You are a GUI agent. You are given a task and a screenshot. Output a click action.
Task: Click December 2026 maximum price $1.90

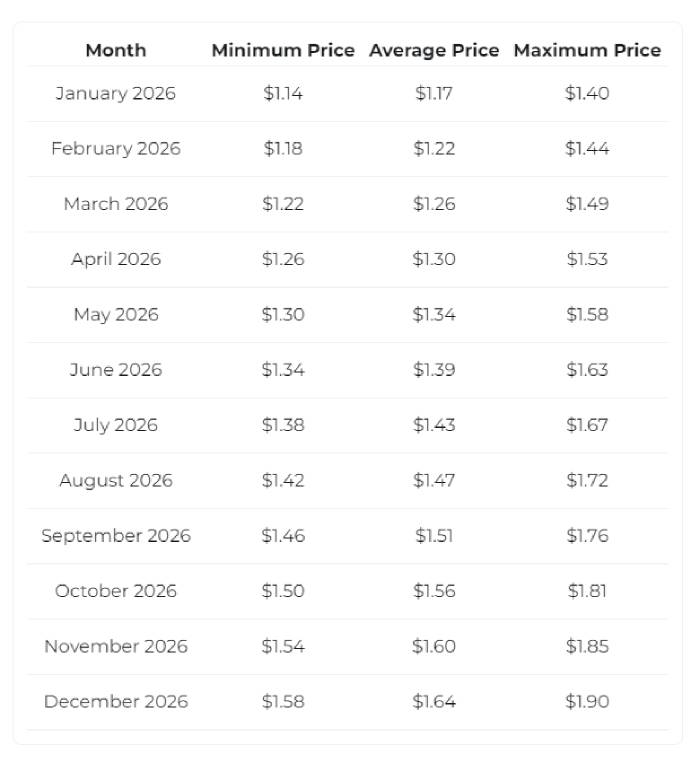tap(587, 702)
